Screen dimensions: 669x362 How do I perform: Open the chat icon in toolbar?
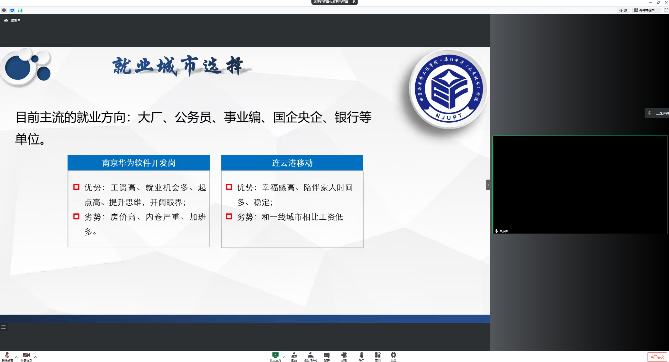(327, 356)
